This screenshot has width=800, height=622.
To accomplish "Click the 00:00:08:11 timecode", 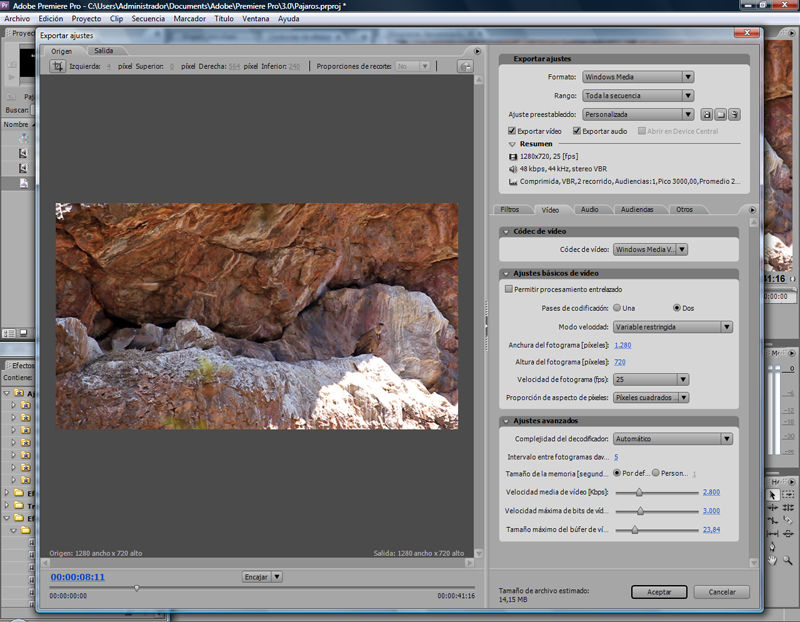I will click(78, 577).
